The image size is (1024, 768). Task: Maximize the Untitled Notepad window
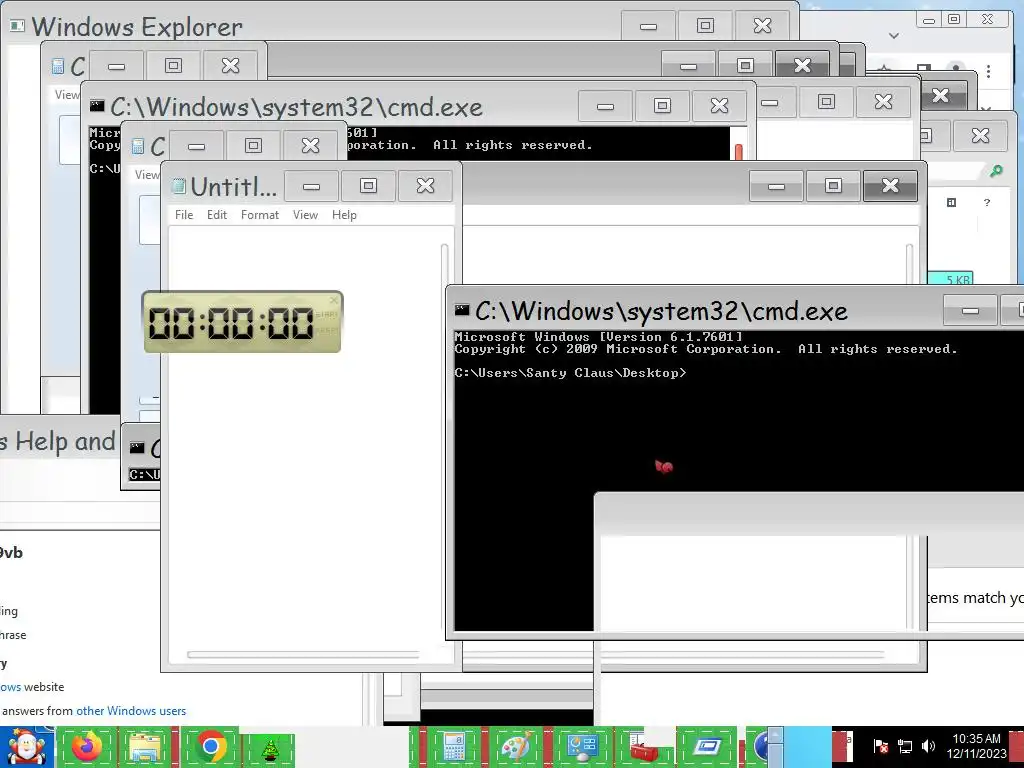point(368,186)
